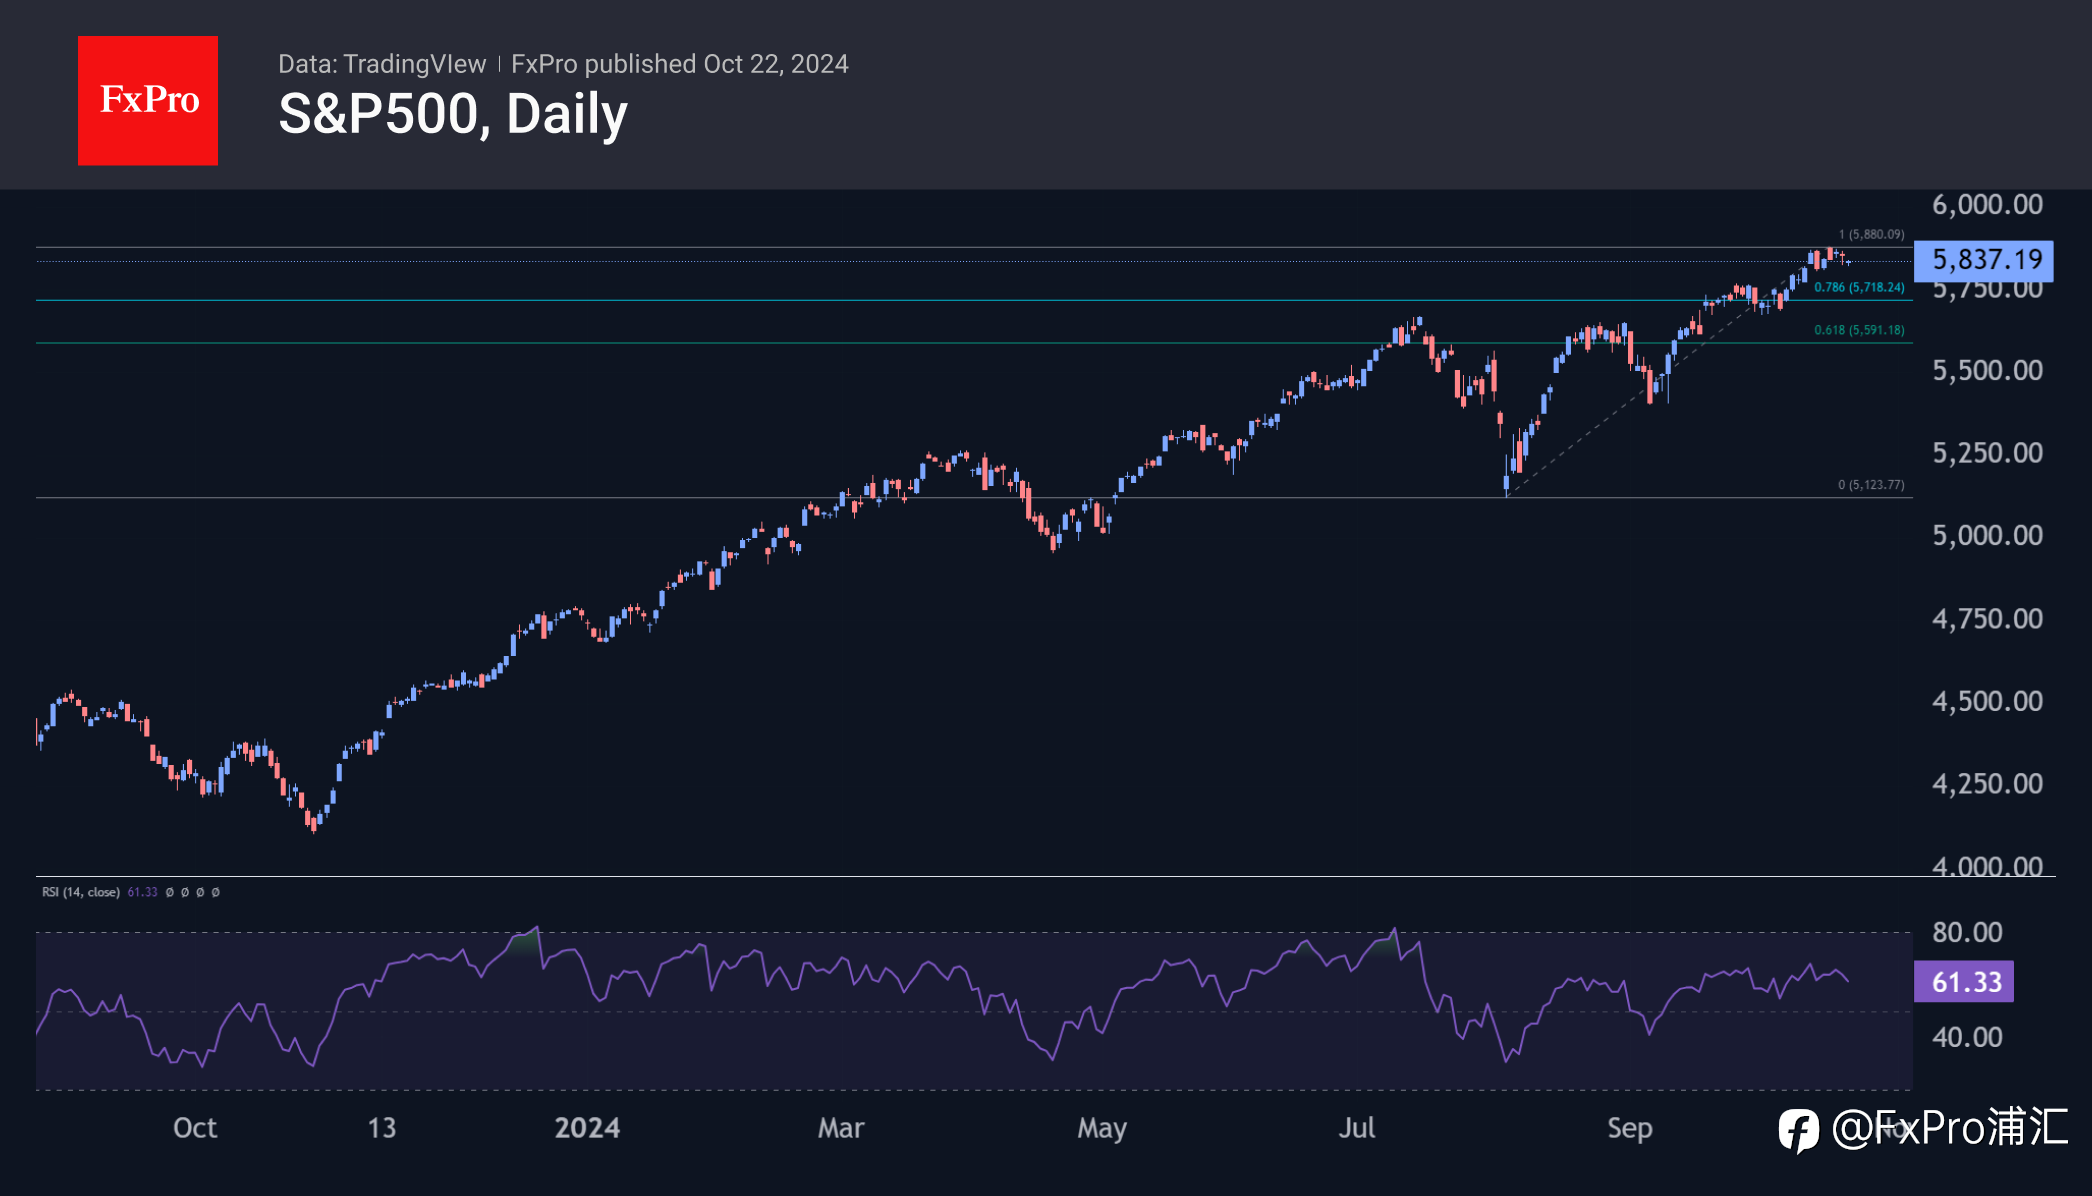Click the current price tag 5,837.19
This screenshot has width=2092, height=1196.
[x=1983, y=260]
